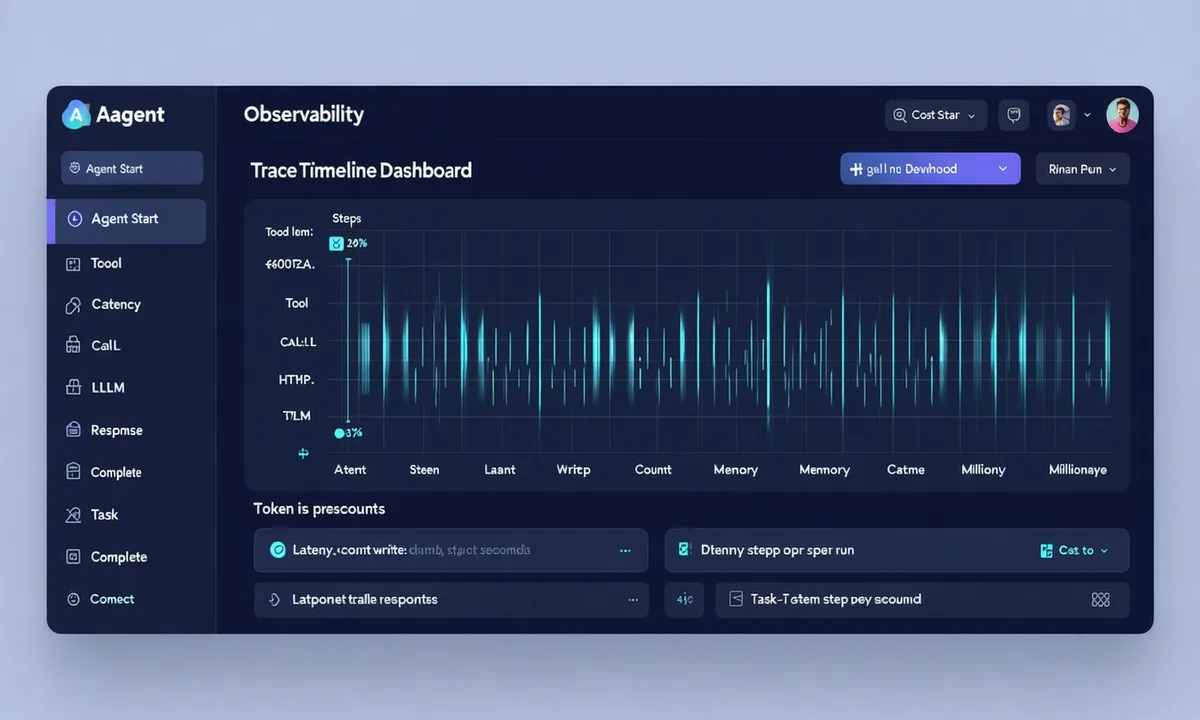Click the icon before Dtenny stepp opr sper run
This screenshot has height=720, width=1200.
(x=685, y=549)
